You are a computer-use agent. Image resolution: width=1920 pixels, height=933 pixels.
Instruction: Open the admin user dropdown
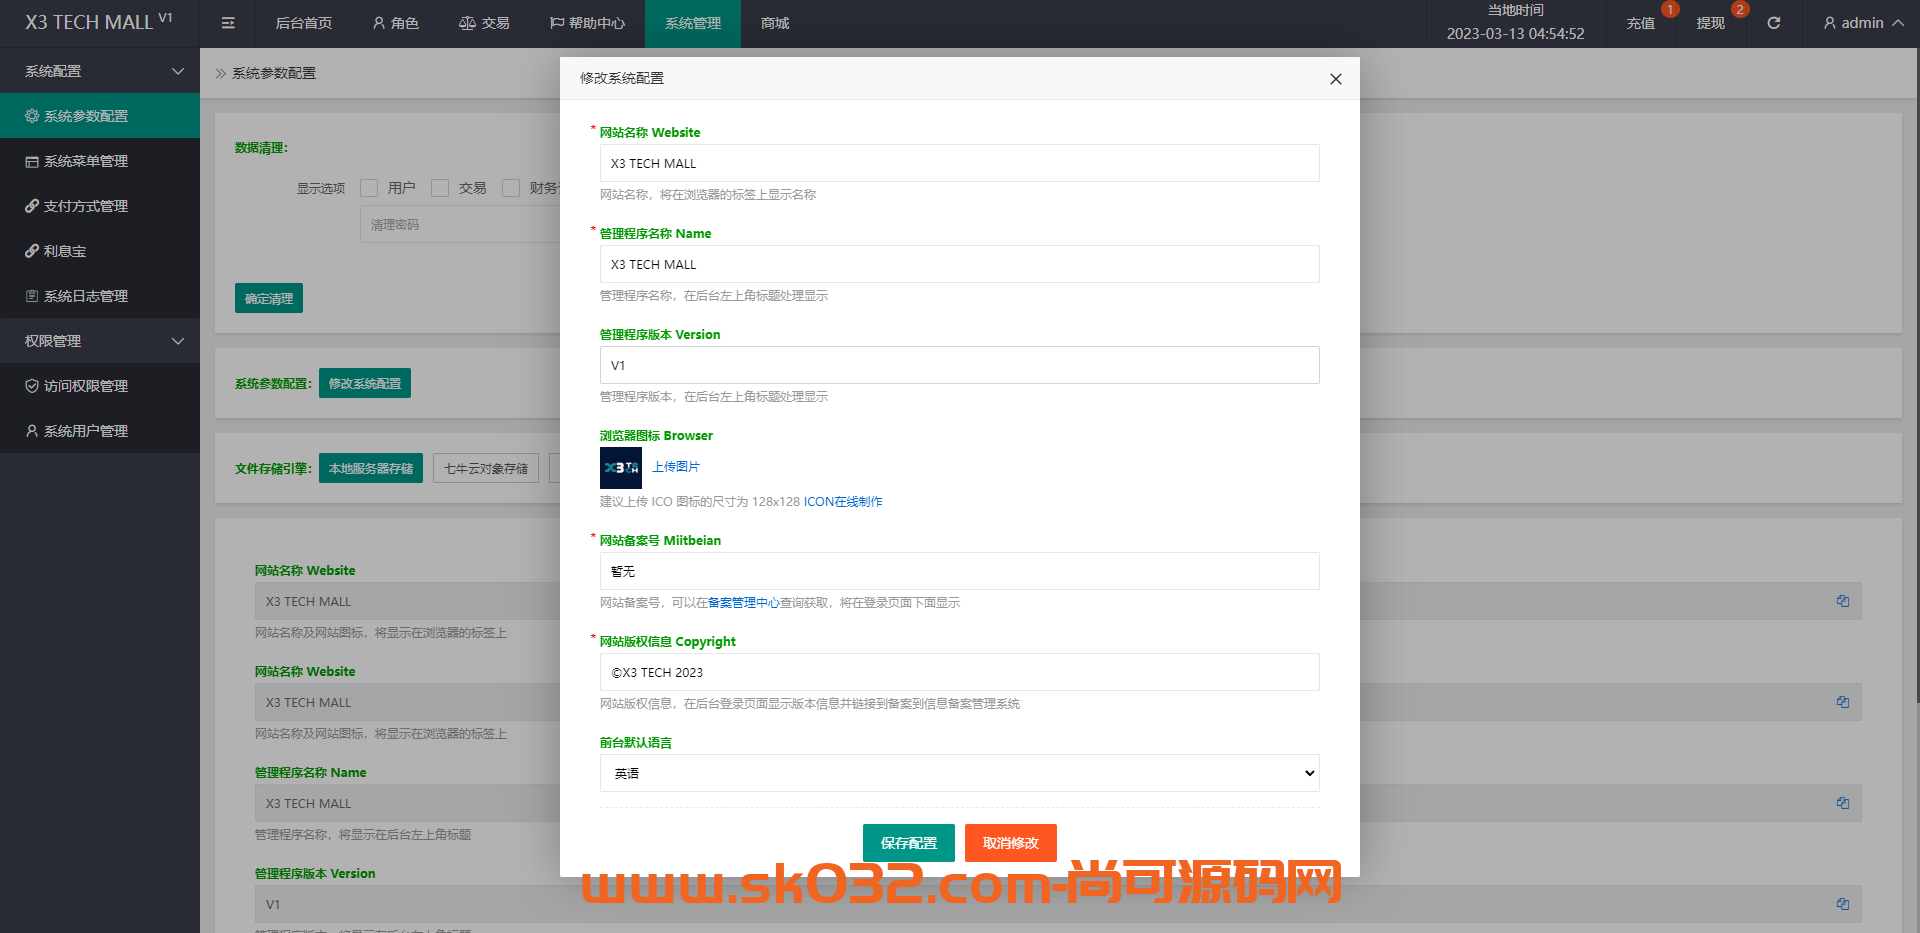(x=1863, y=23)
